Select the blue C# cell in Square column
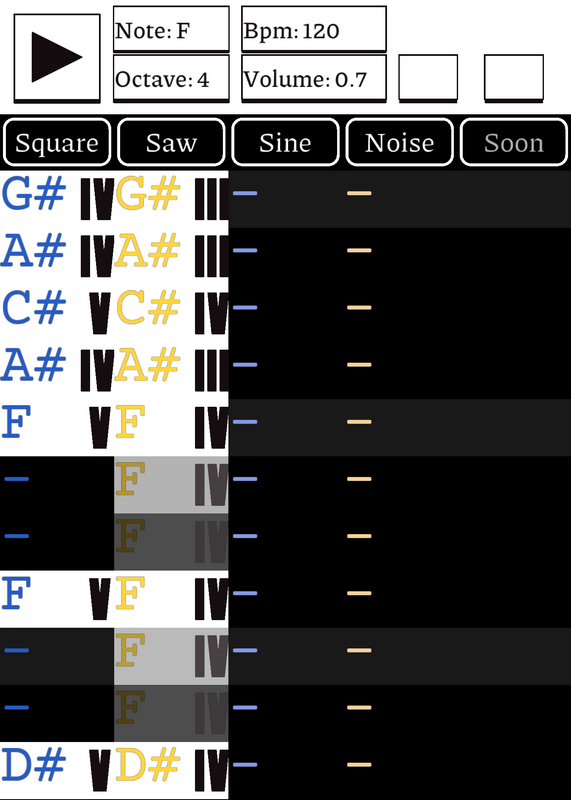This screenshot has height=800, width=571. coord(57,313)
